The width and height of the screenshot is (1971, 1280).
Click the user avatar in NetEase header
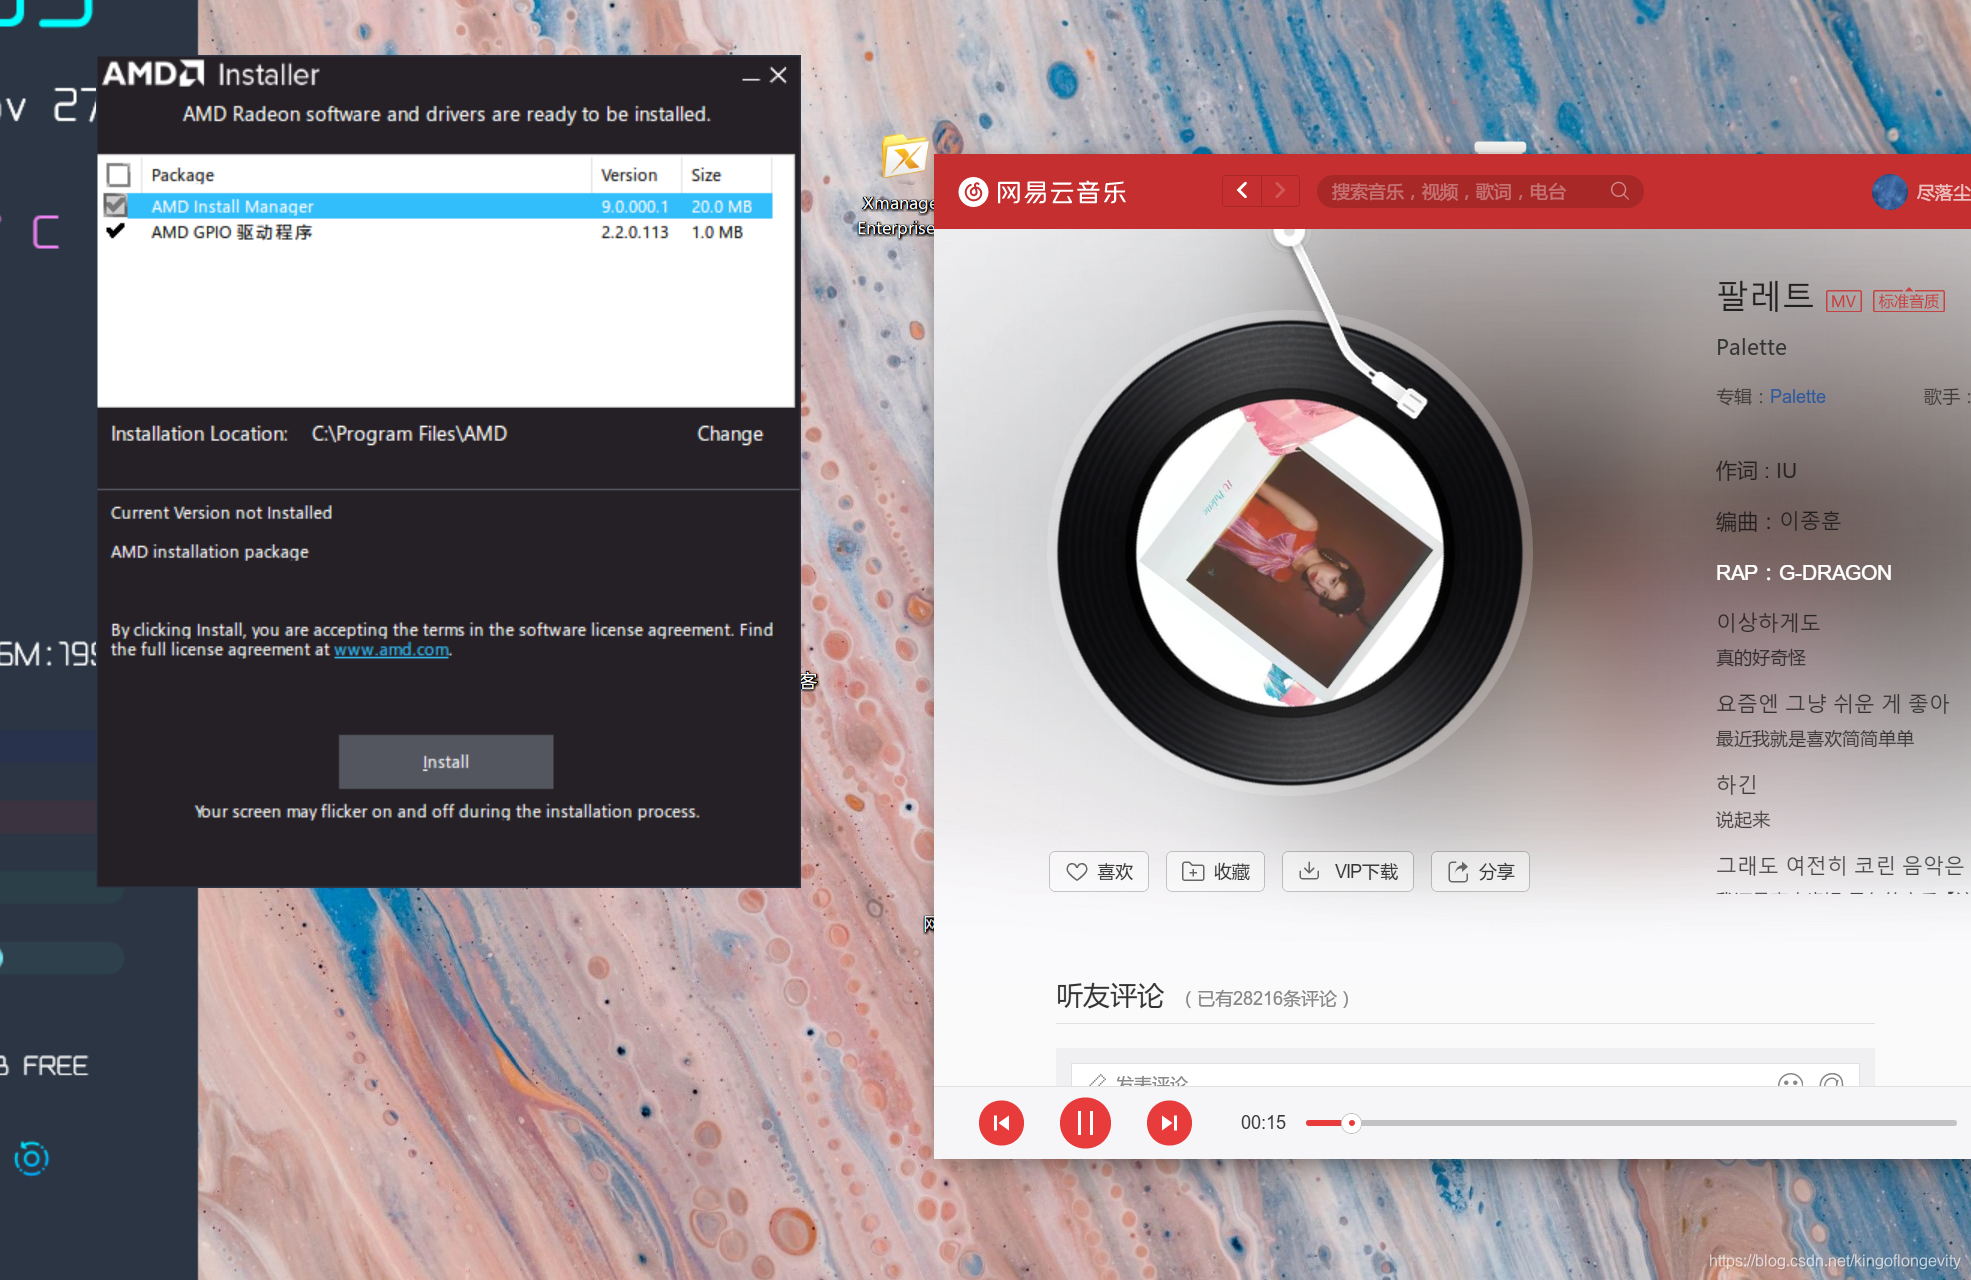(x=1889, y=191)
